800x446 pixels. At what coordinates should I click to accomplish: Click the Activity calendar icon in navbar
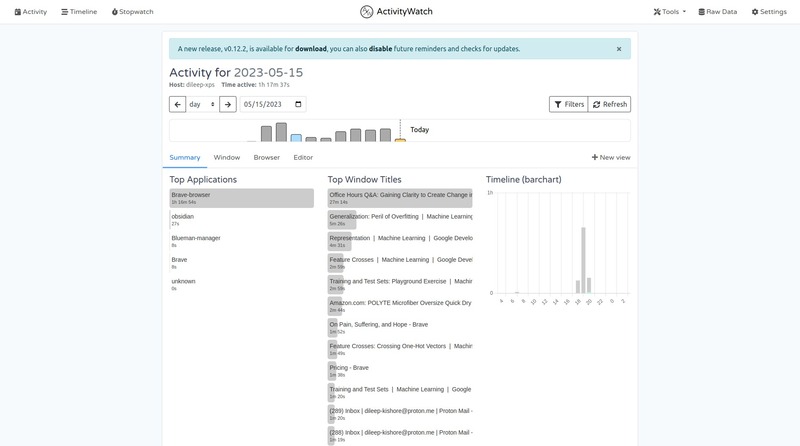click(17, 12)
